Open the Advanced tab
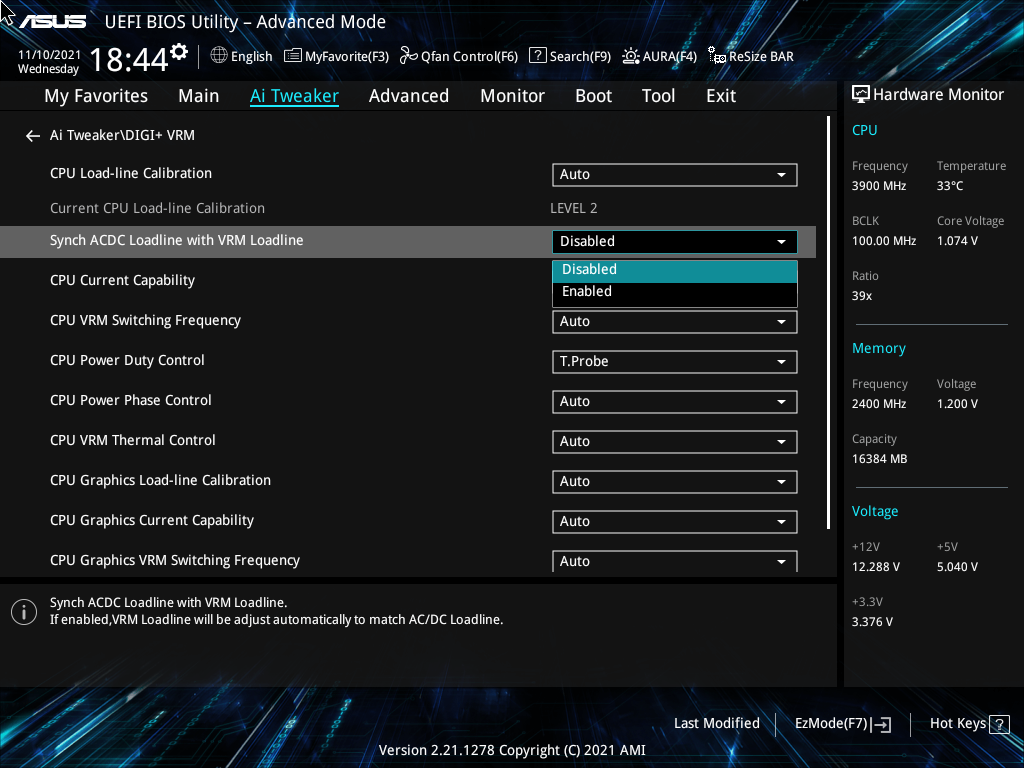Screen dimensions: 1024x768 (x=409, y=96)
